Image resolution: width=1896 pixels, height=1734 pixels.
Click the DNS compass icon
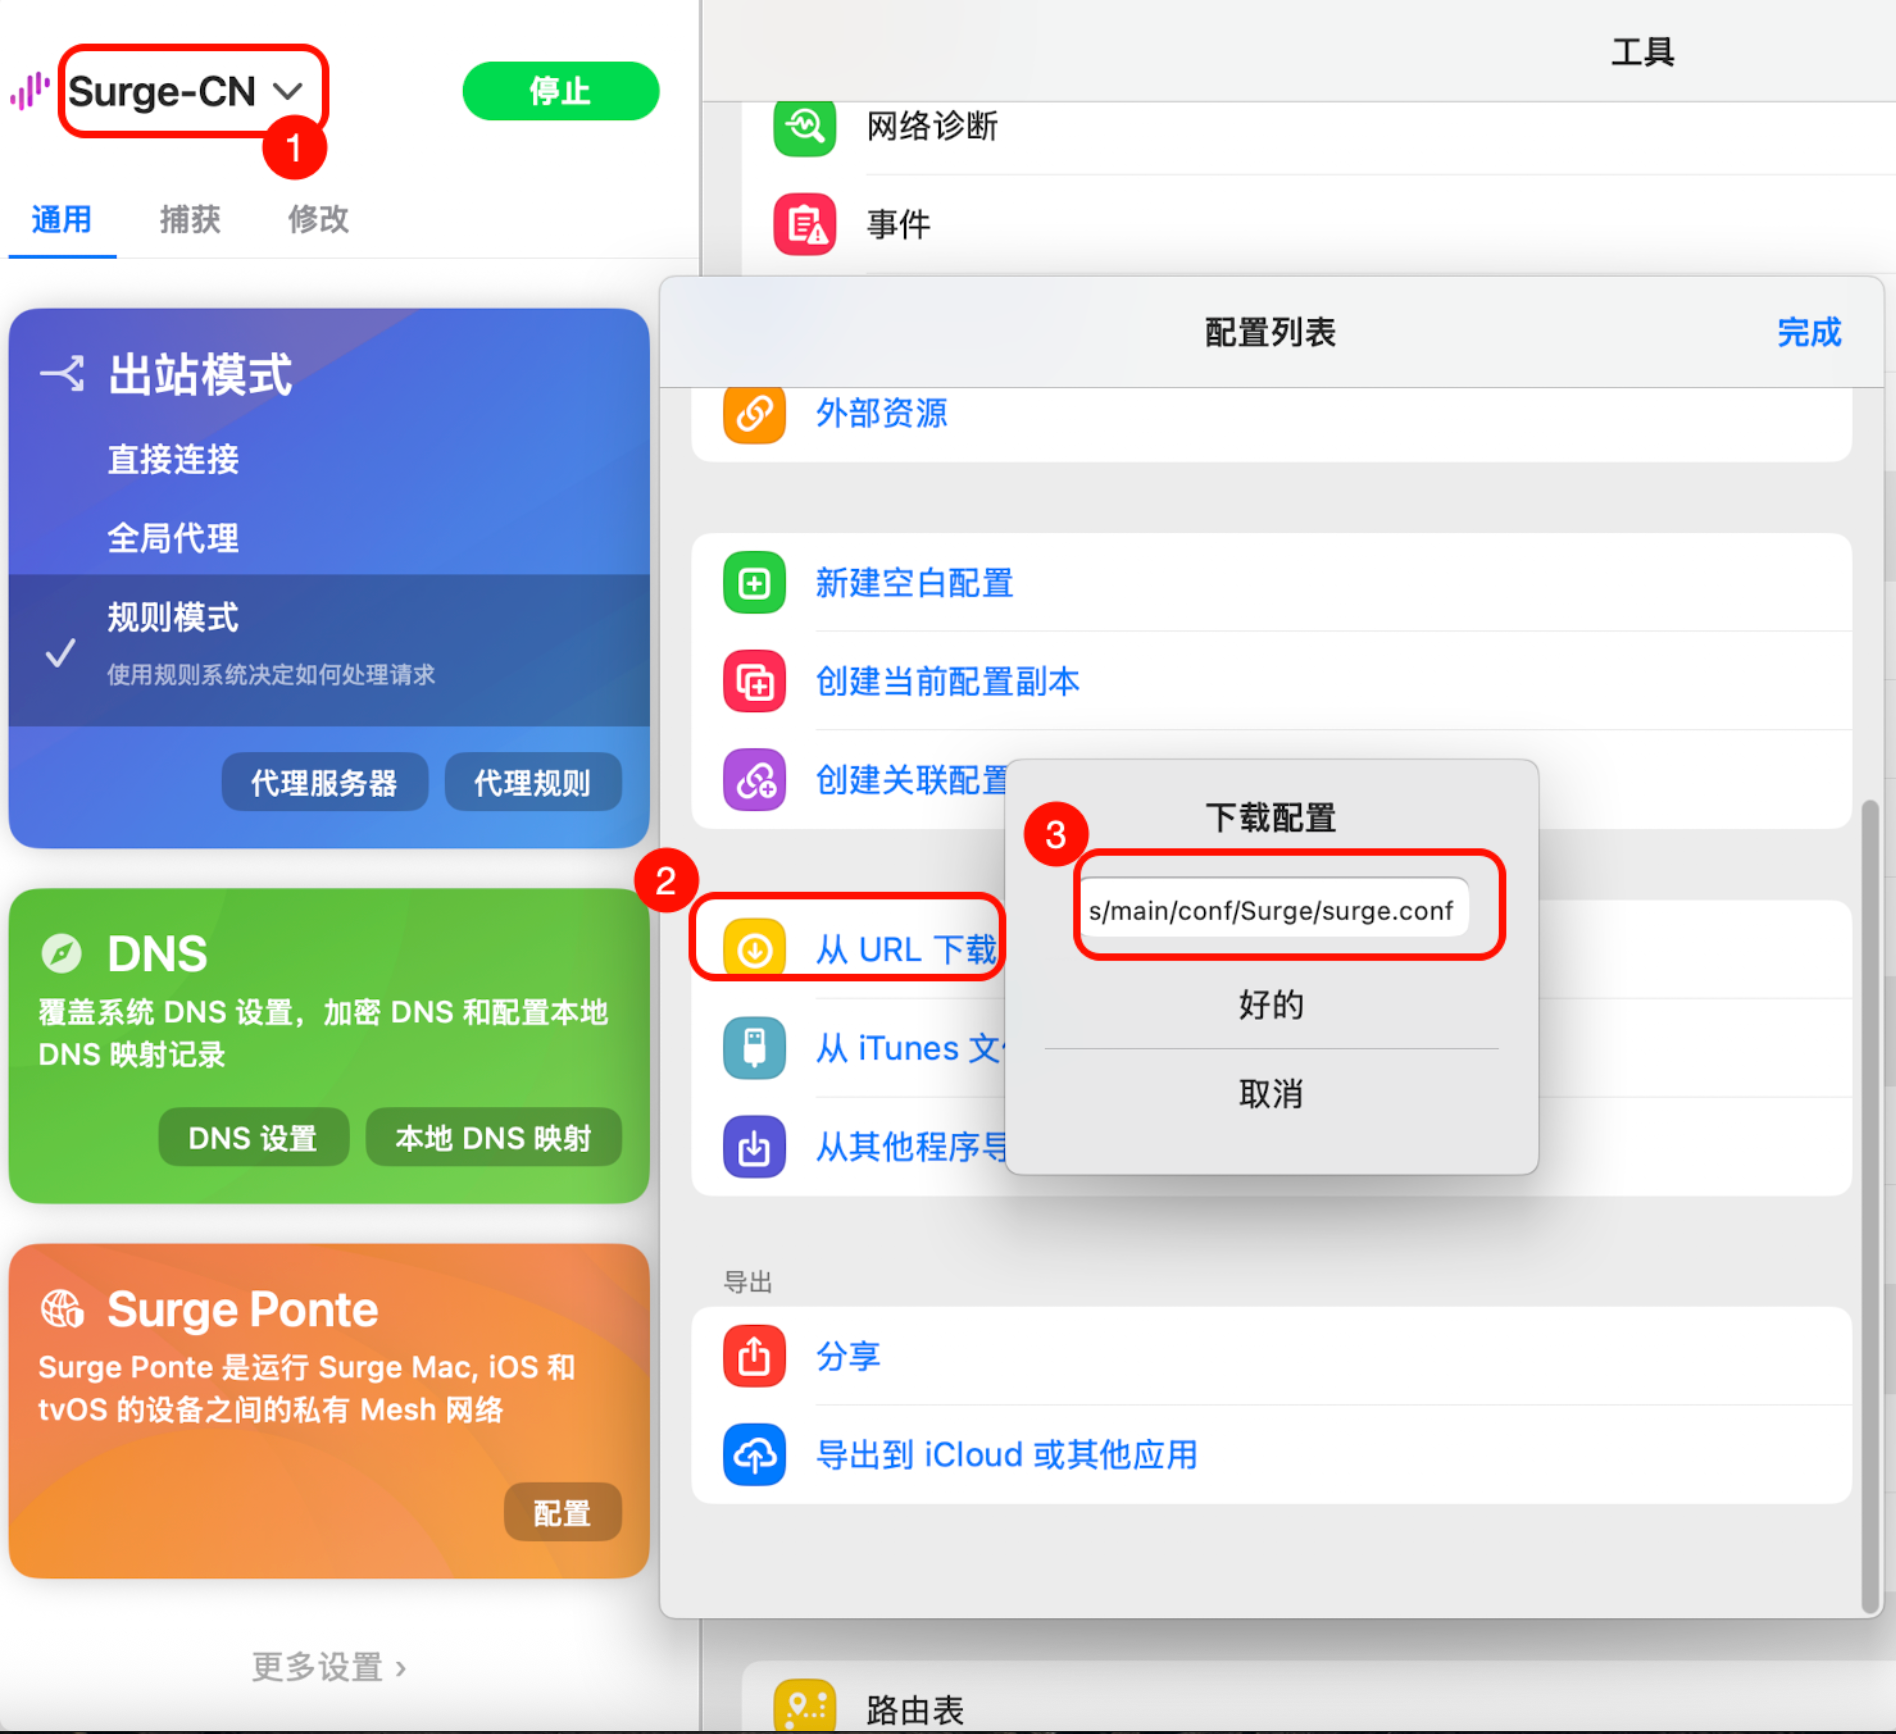pyautogui.click(x=62, y=953)
